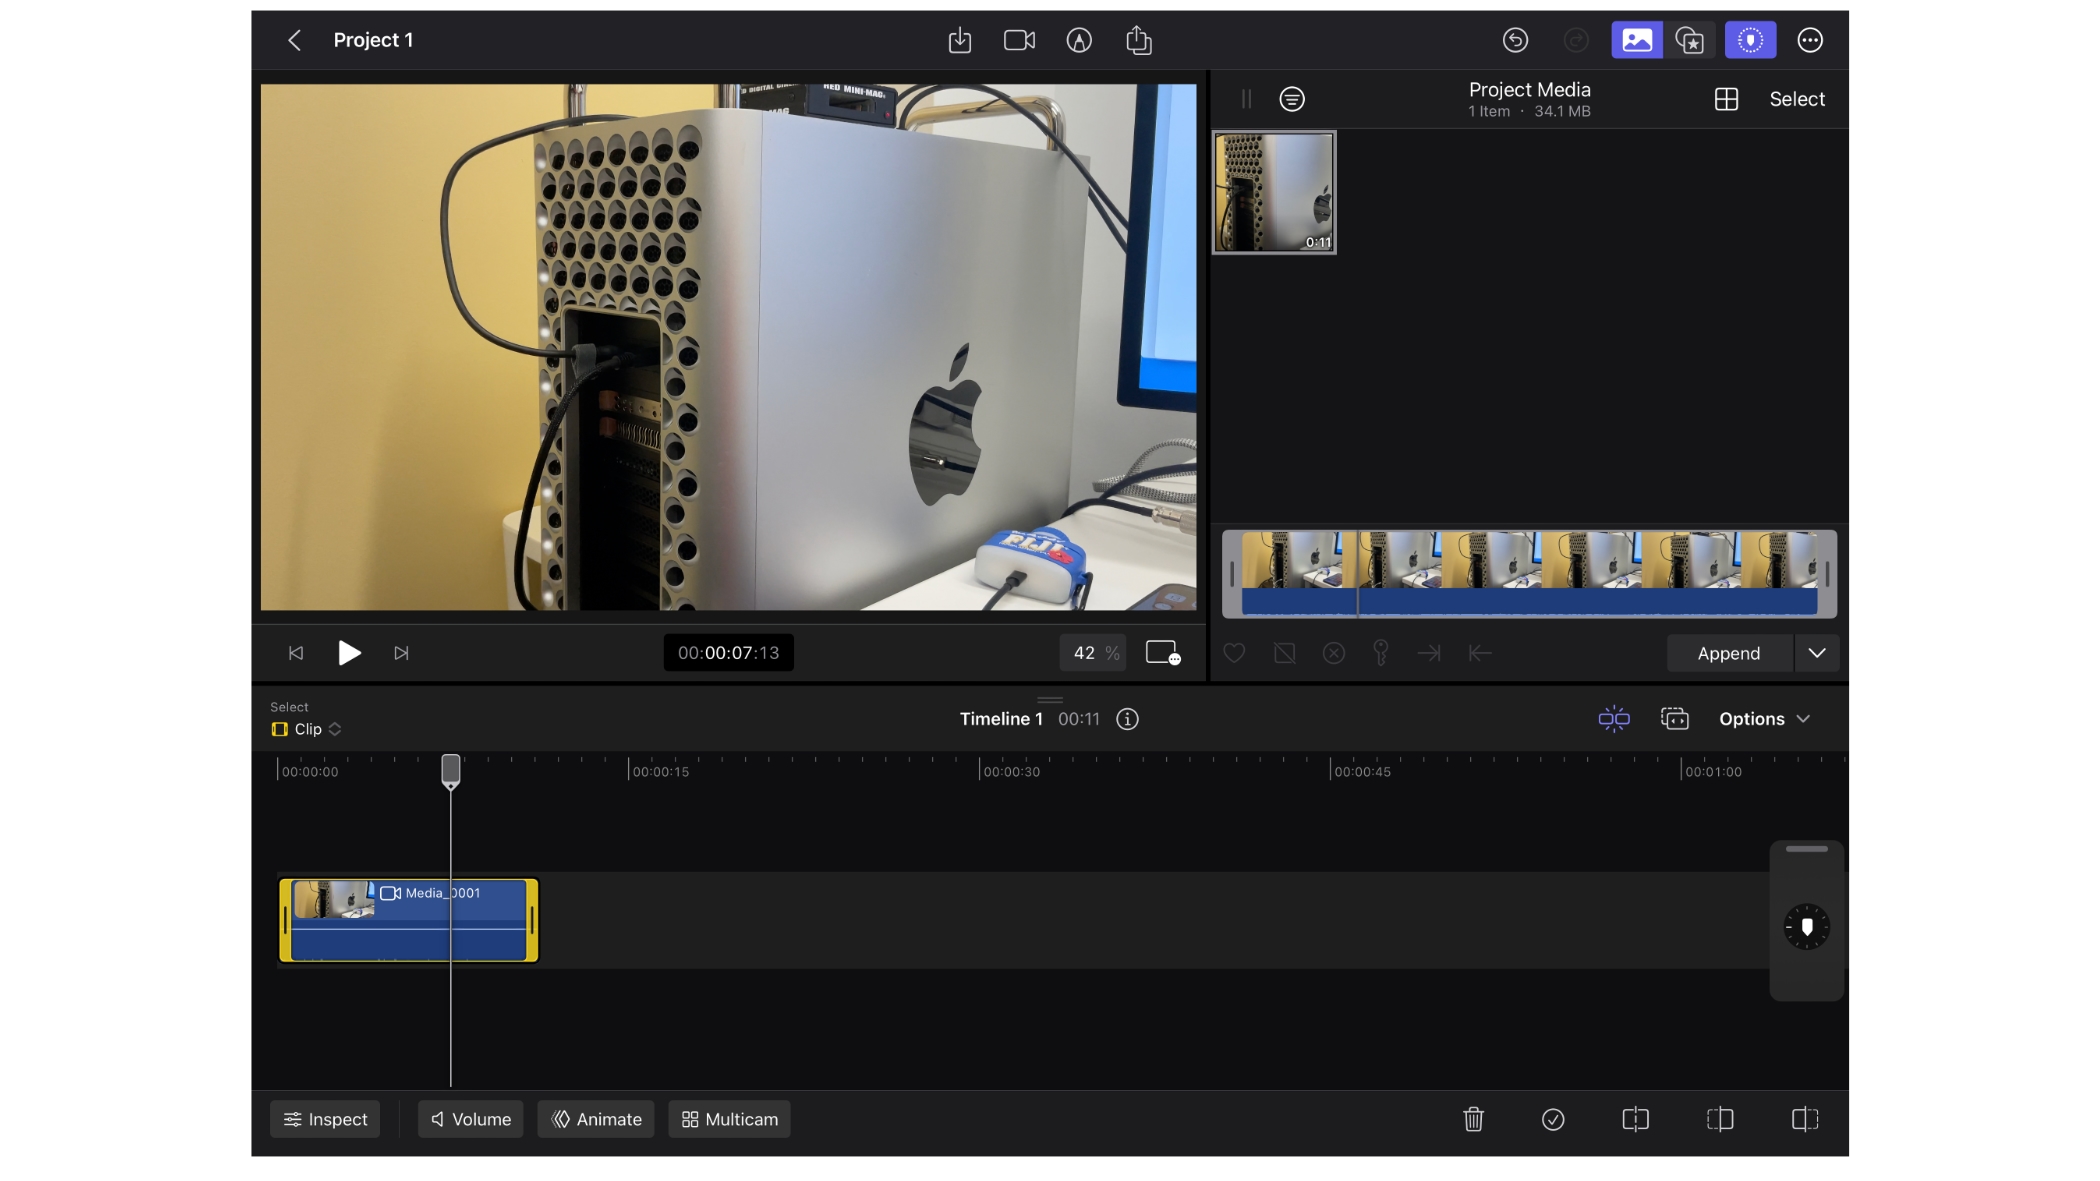This screenshot has width=2100, height=1181.
Task: Toggle the grid view in Project Media
Action: [1726, 99]
